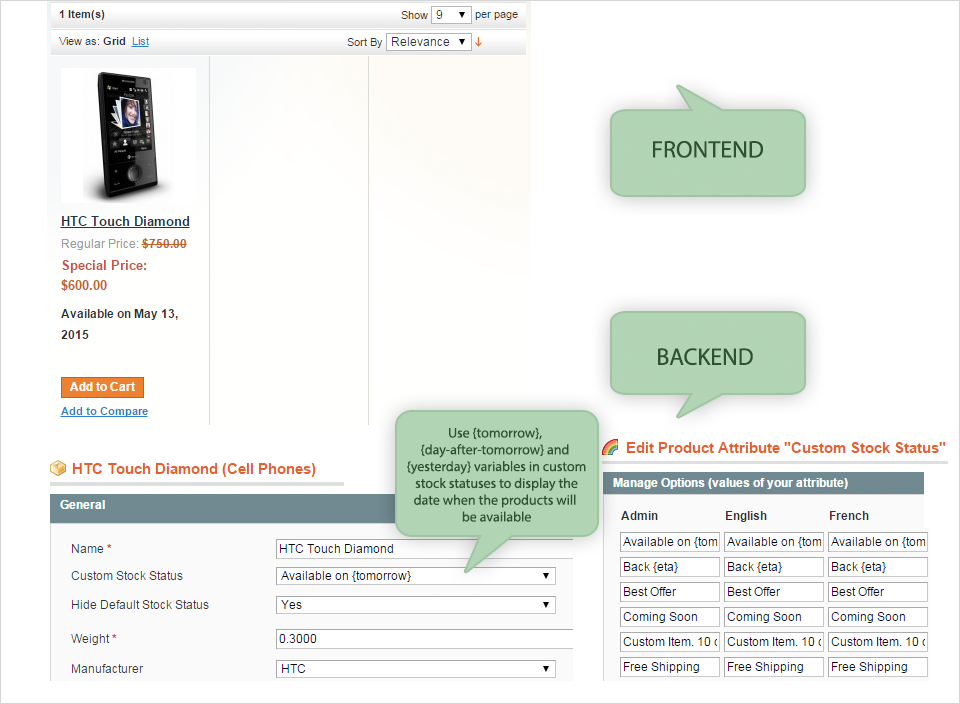Click the $600.00 special price

pyautogui.click(x=84, y=285)
